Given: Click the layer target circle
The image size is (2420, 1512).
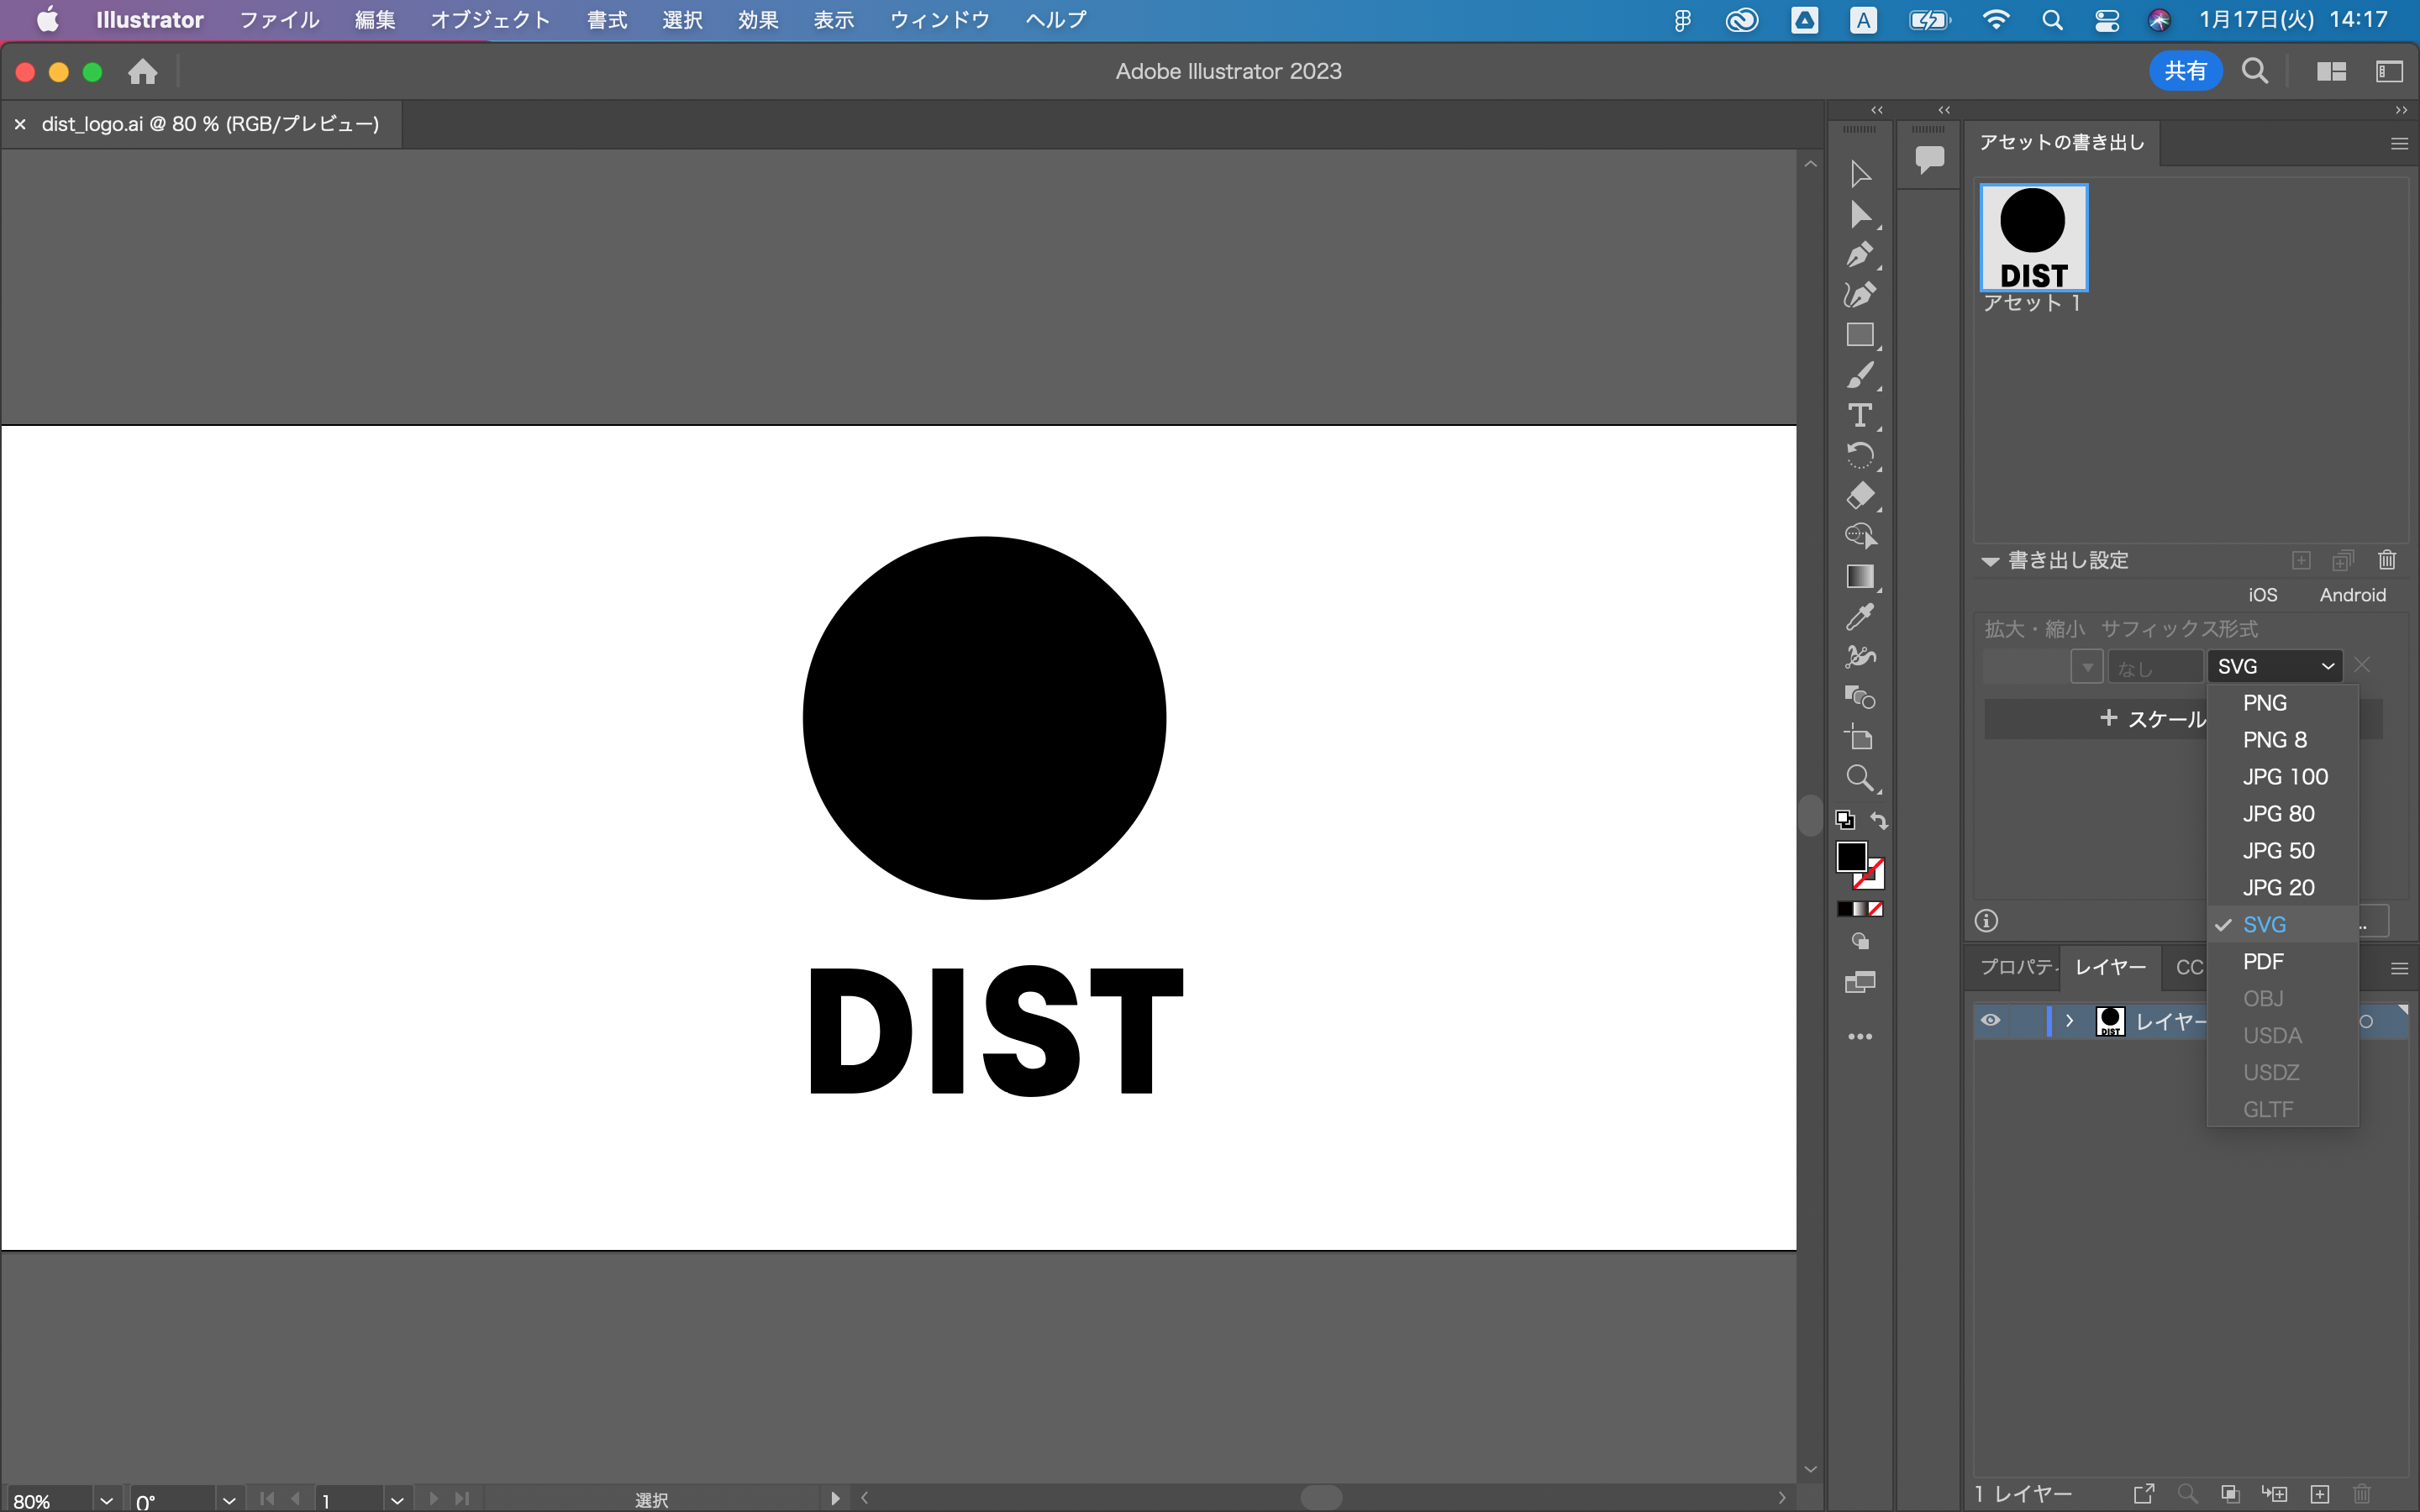Looking at the screenshot, I should point(2366,1021).
